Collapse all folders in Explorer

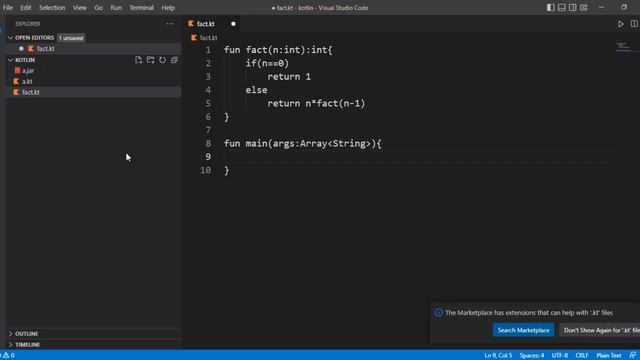pos(174,60)
